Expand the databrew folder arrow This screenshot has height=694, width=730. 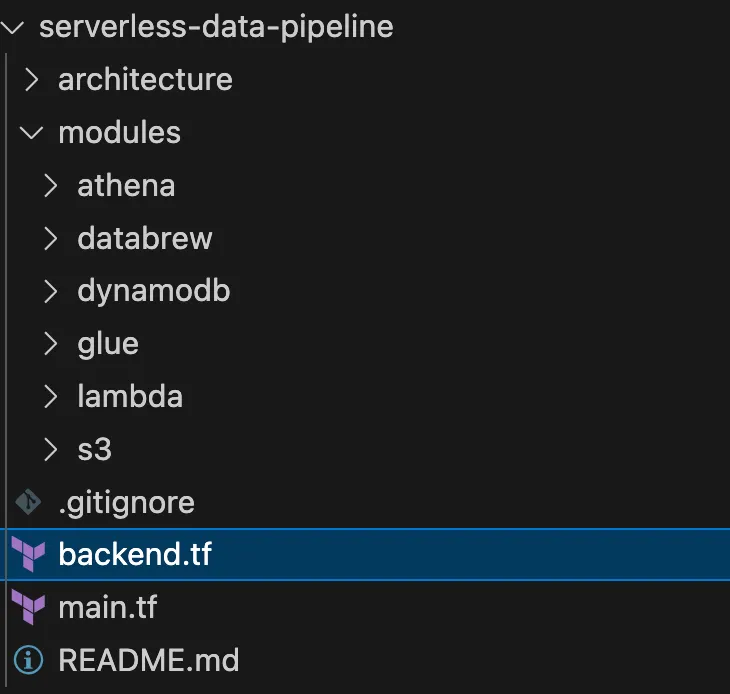coord(52,238)
